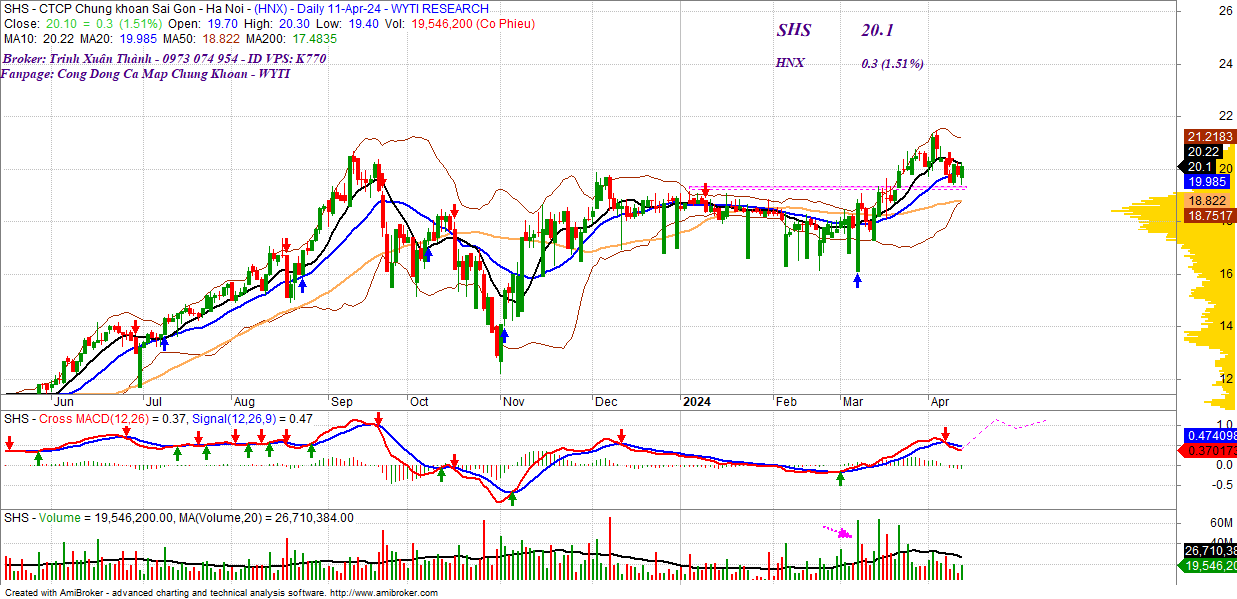Click the Broker 'Trinh Xuan Thanh' line
1237x599 pixels.
pos(163,58)
